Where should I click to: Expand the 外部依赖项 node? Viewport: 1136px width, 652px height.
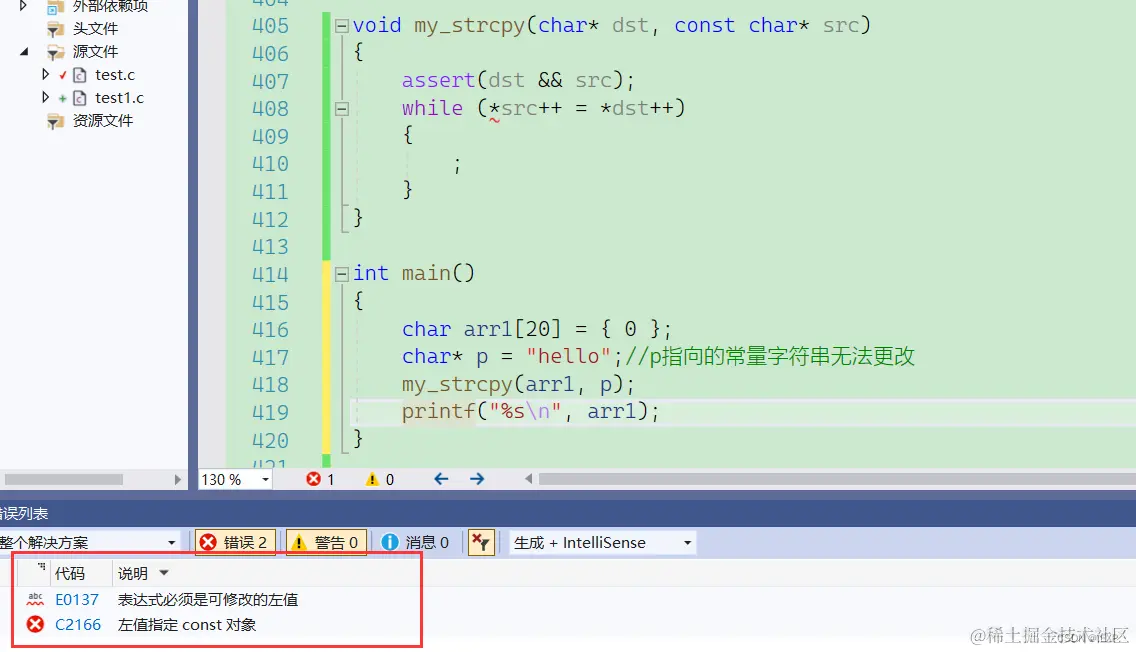pos(23,6)
